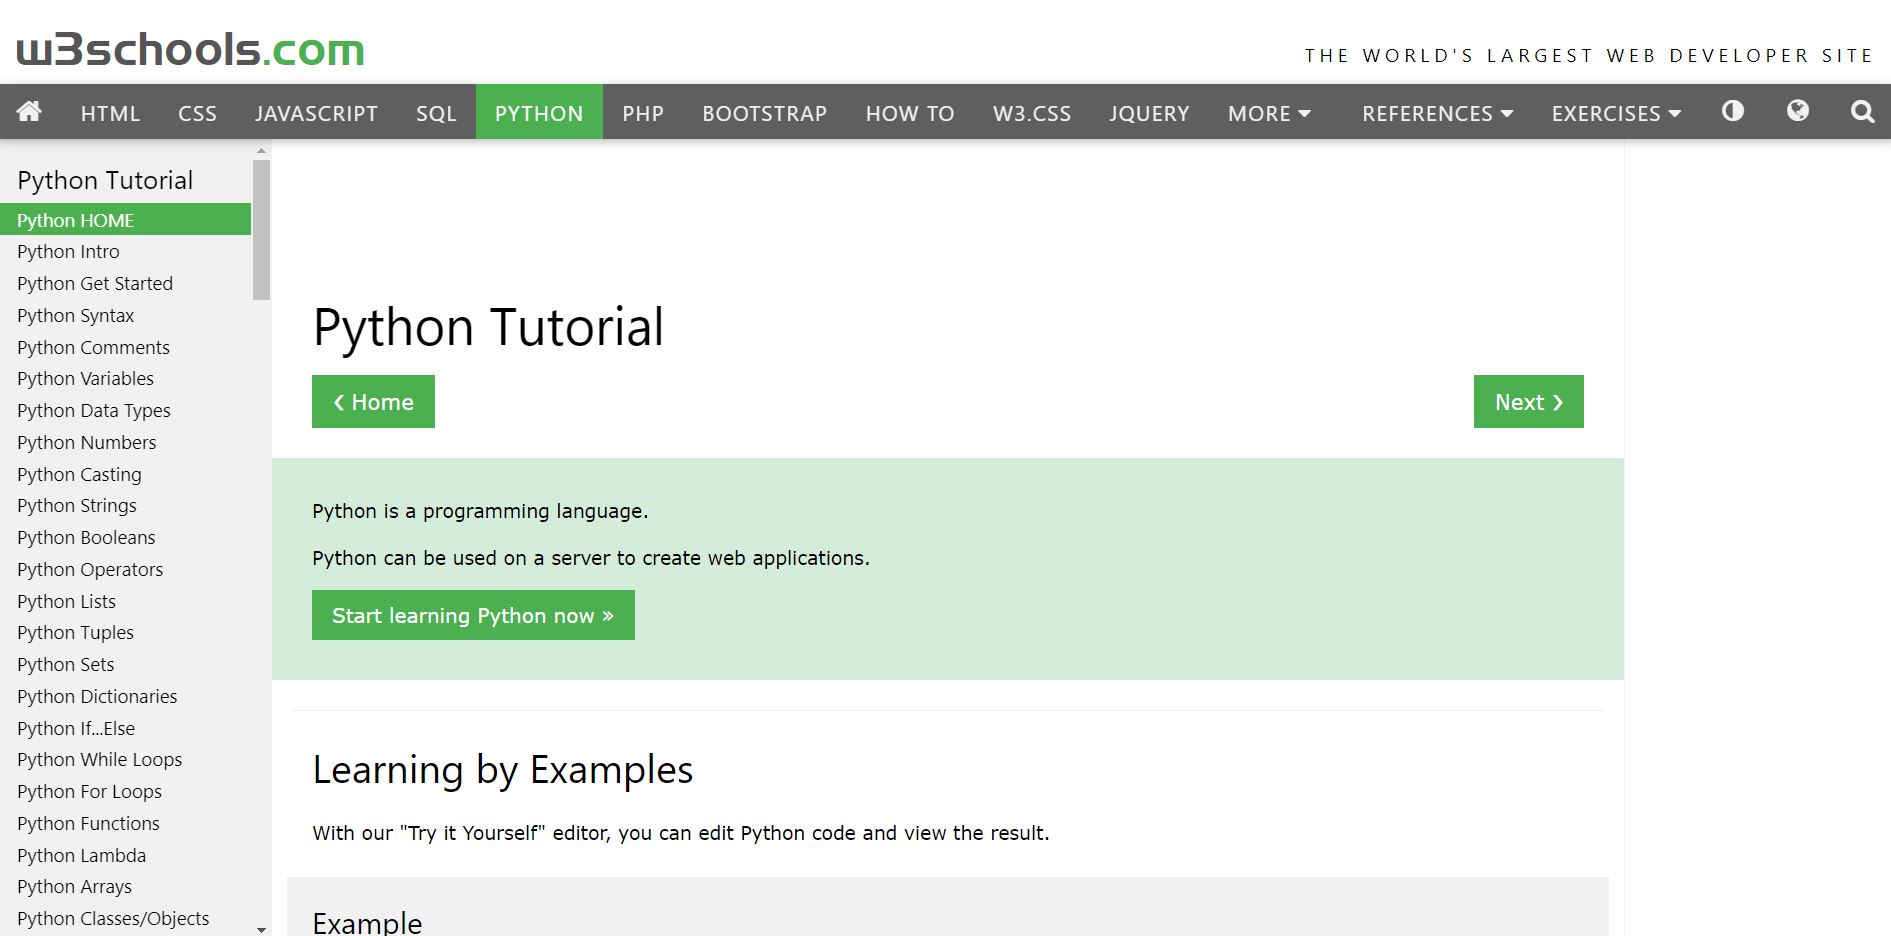Open the SQL tutorial tab
Image resolution: width=1891 pixels, height=936 pixels.
[436, 113]
